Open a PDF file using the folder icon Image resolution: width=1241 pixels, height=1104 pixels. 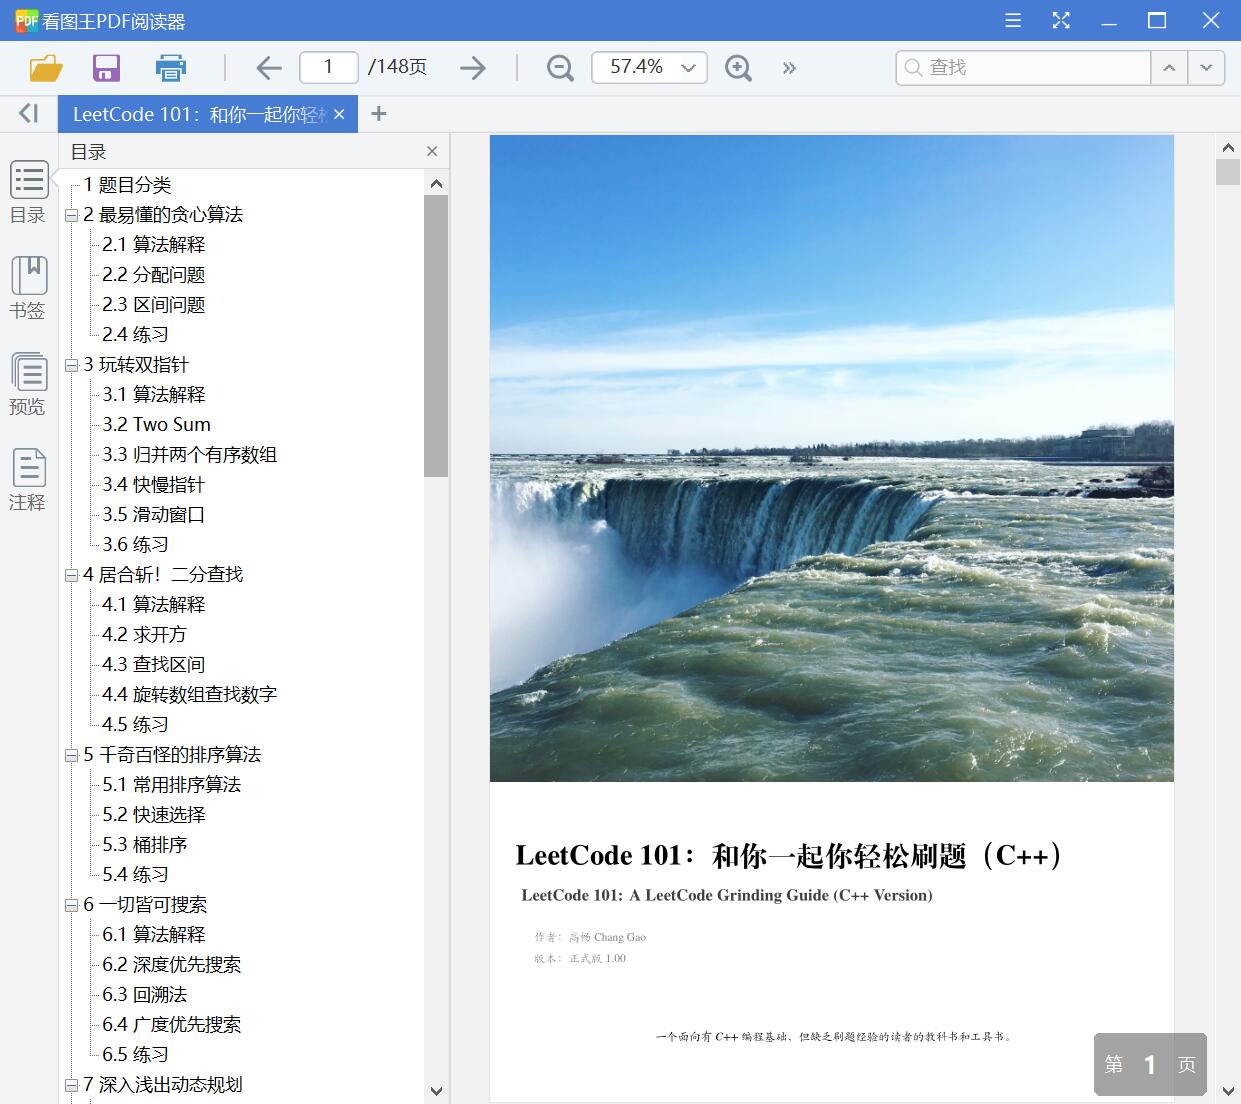point(44,67)
